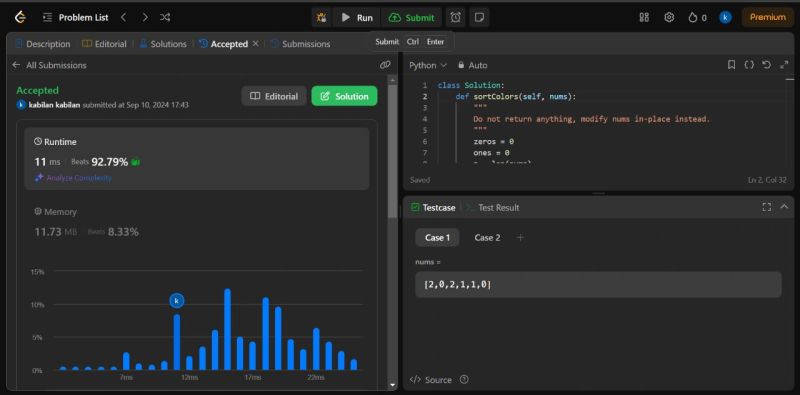
Task: Open the user profile avatar
Action: (725, 17)
